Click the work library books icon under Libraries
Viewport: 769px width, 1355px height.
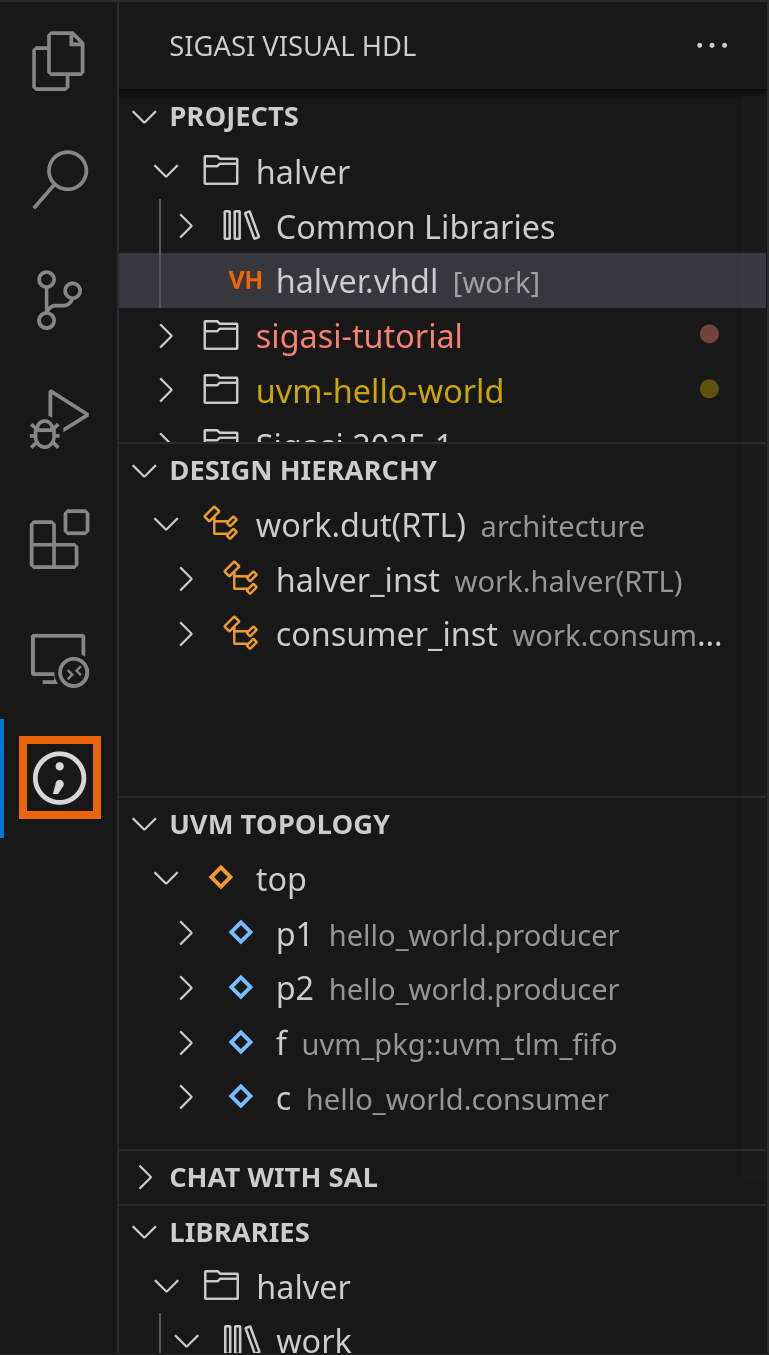tap(241, 1340)
